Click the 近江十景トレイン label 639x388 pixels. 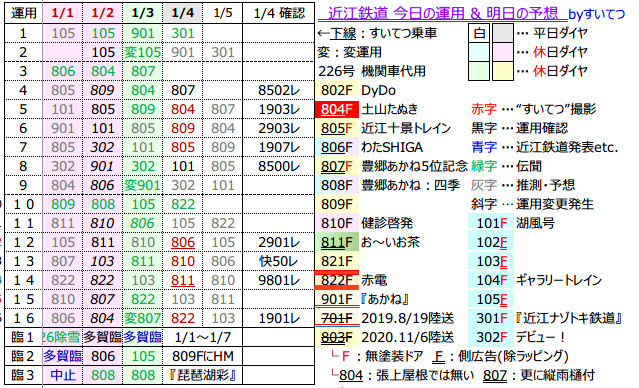point(406,128)
